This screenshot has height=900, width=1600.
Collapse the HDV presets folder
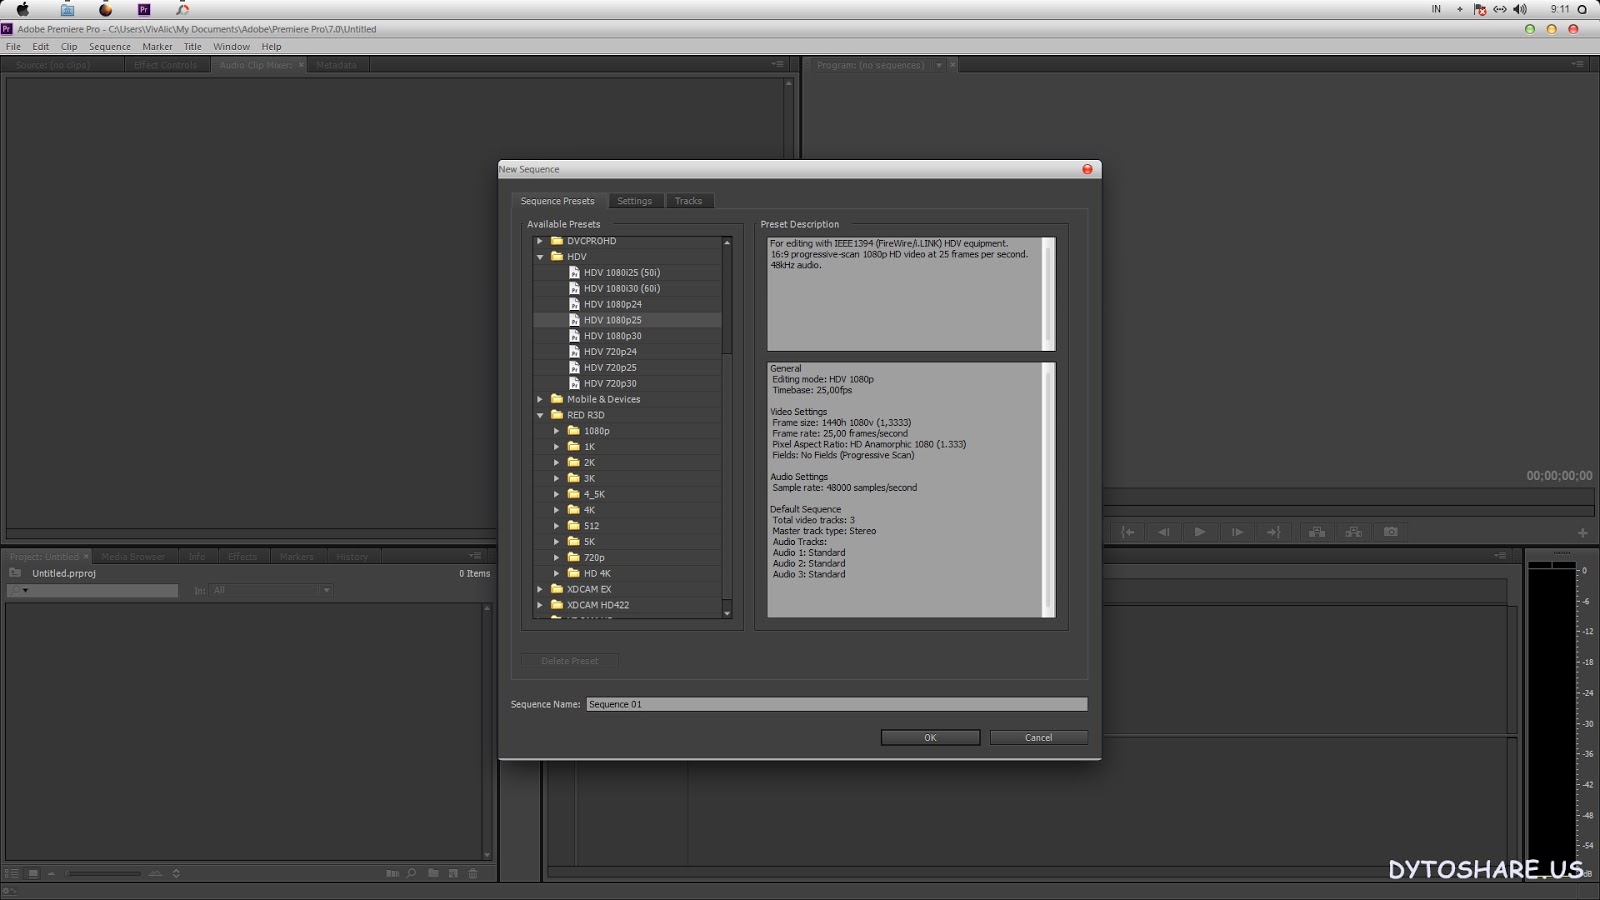pos(540,257)
